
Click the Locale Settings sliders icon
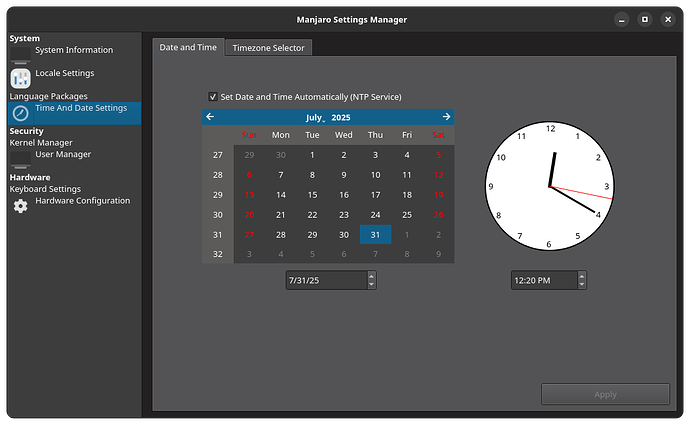(21, 79)
